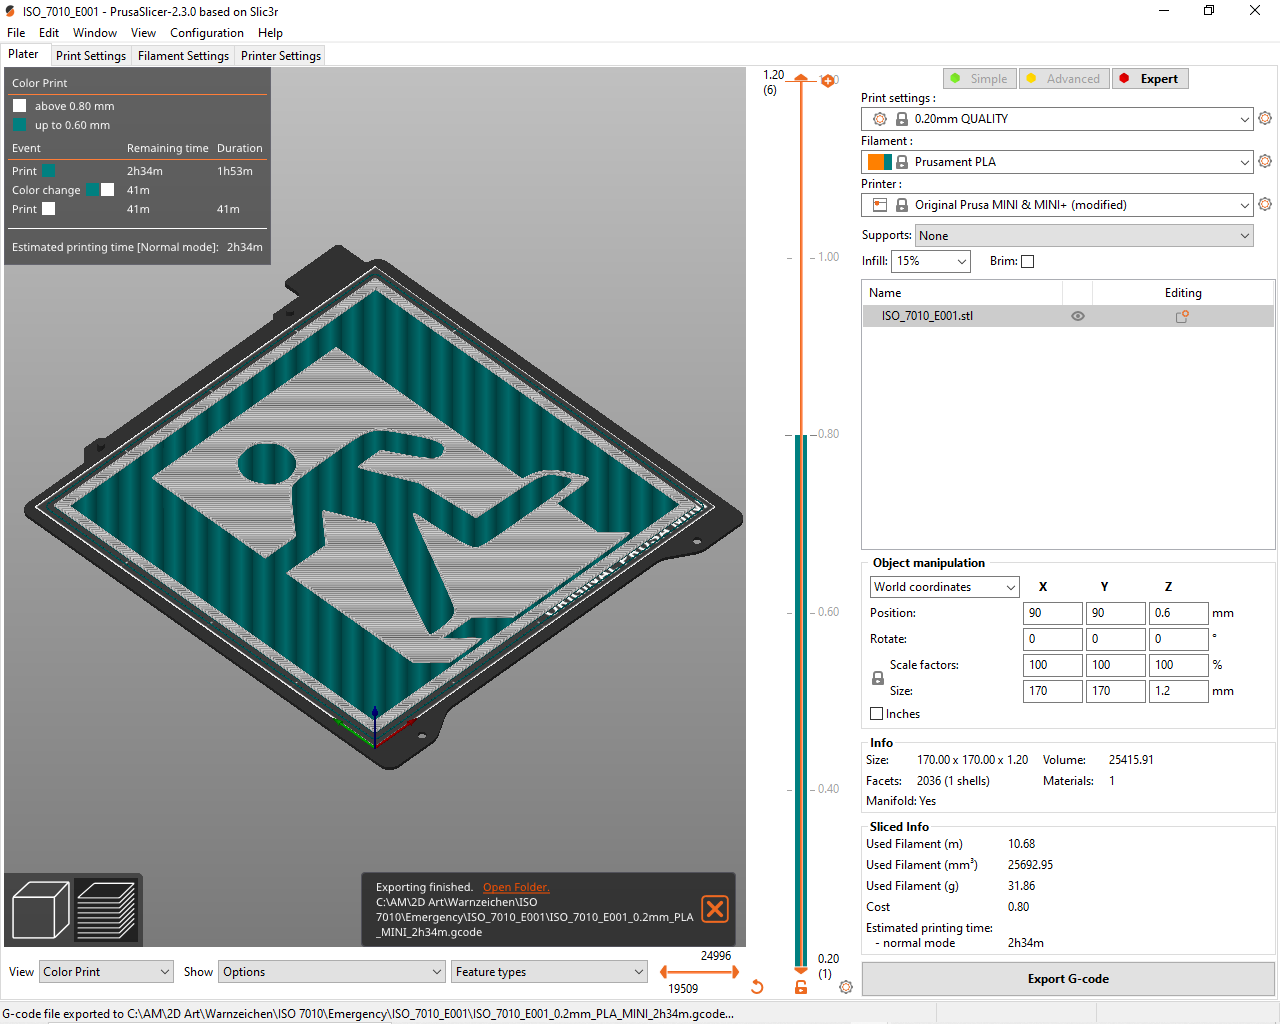Click the add color change plus icon

pos(828,80)
